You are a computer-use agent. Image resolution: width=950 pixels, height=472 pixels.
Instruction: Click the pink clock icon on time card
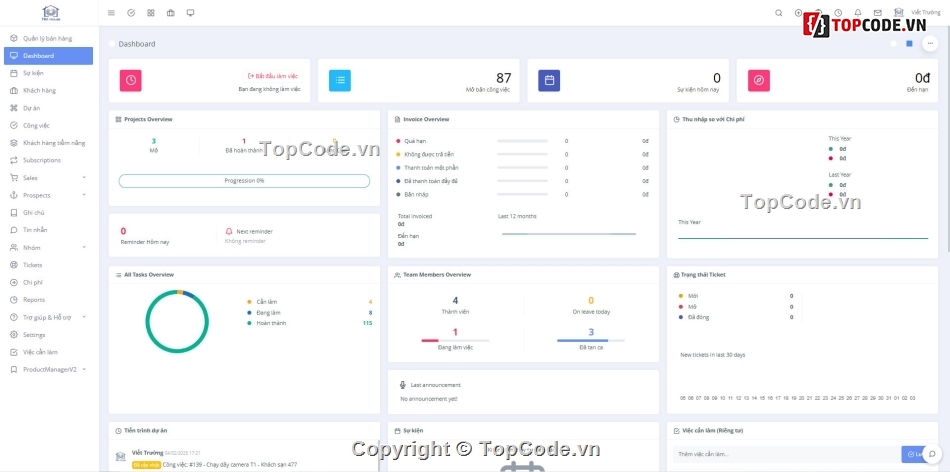coord(130,81)
